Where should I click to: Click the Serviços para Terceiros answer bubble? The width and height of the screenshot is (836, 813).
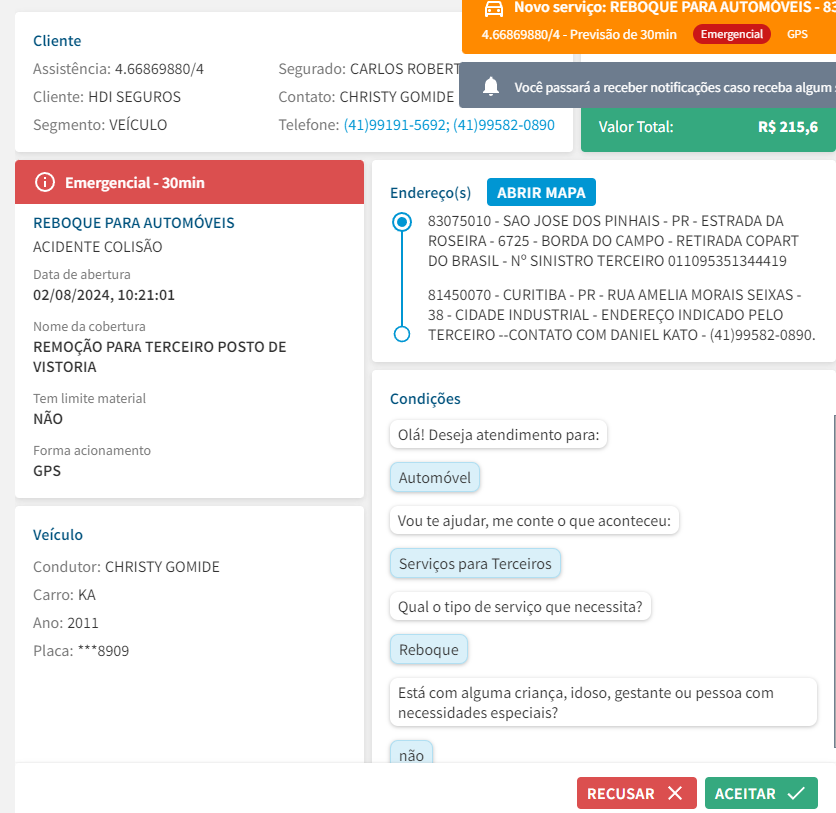(x=475, y=564)
